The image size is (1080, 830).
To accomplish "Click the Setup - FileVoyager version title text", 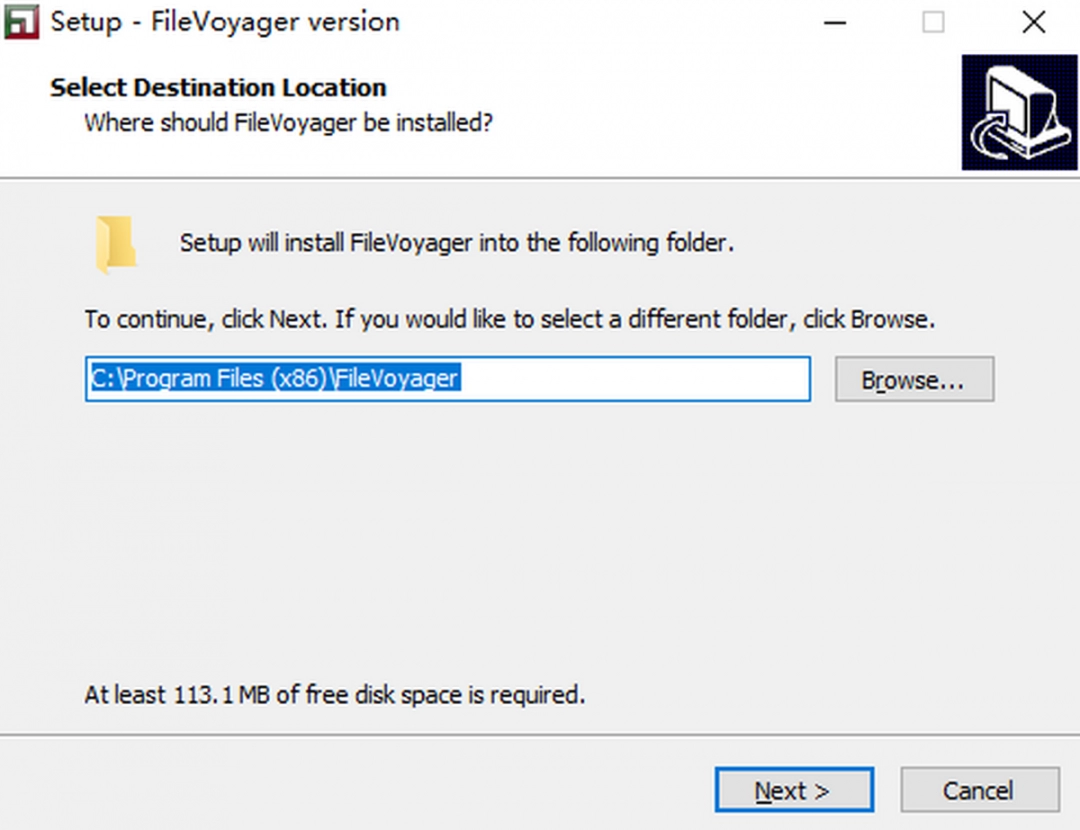I will click(x=225, y=21).
